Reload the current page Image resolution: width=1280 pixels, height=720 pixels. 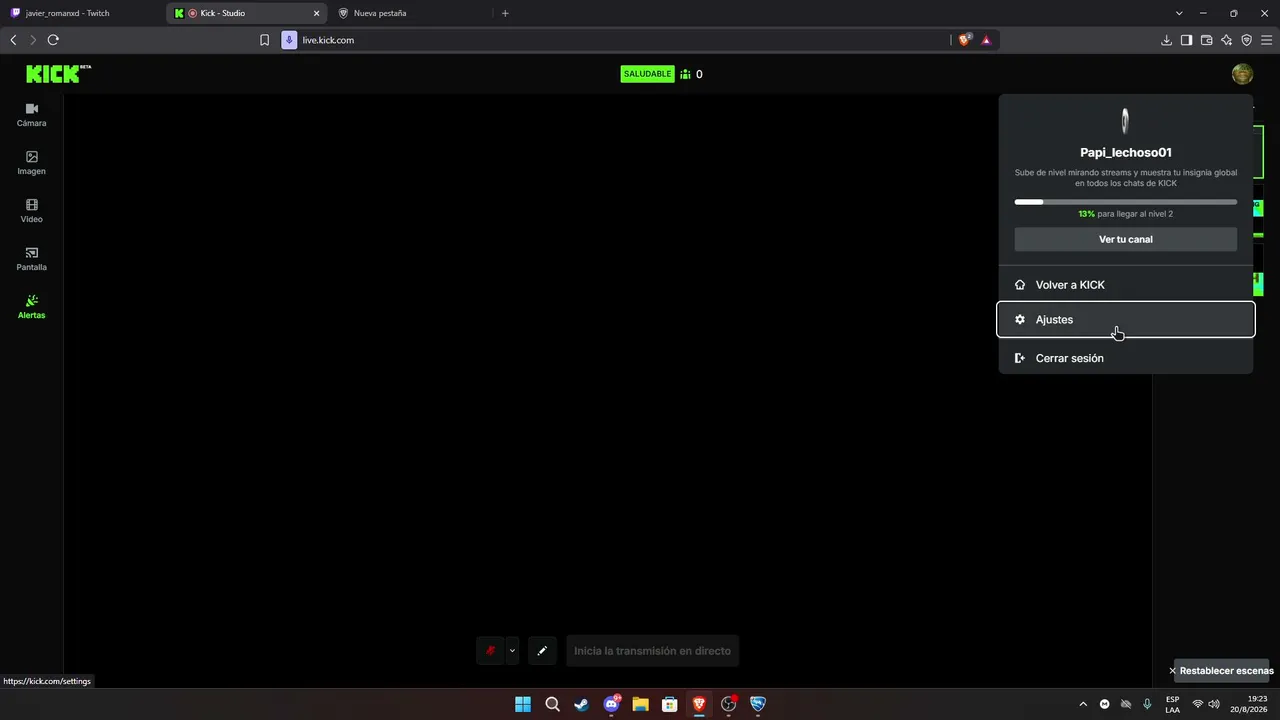(53, 40)
